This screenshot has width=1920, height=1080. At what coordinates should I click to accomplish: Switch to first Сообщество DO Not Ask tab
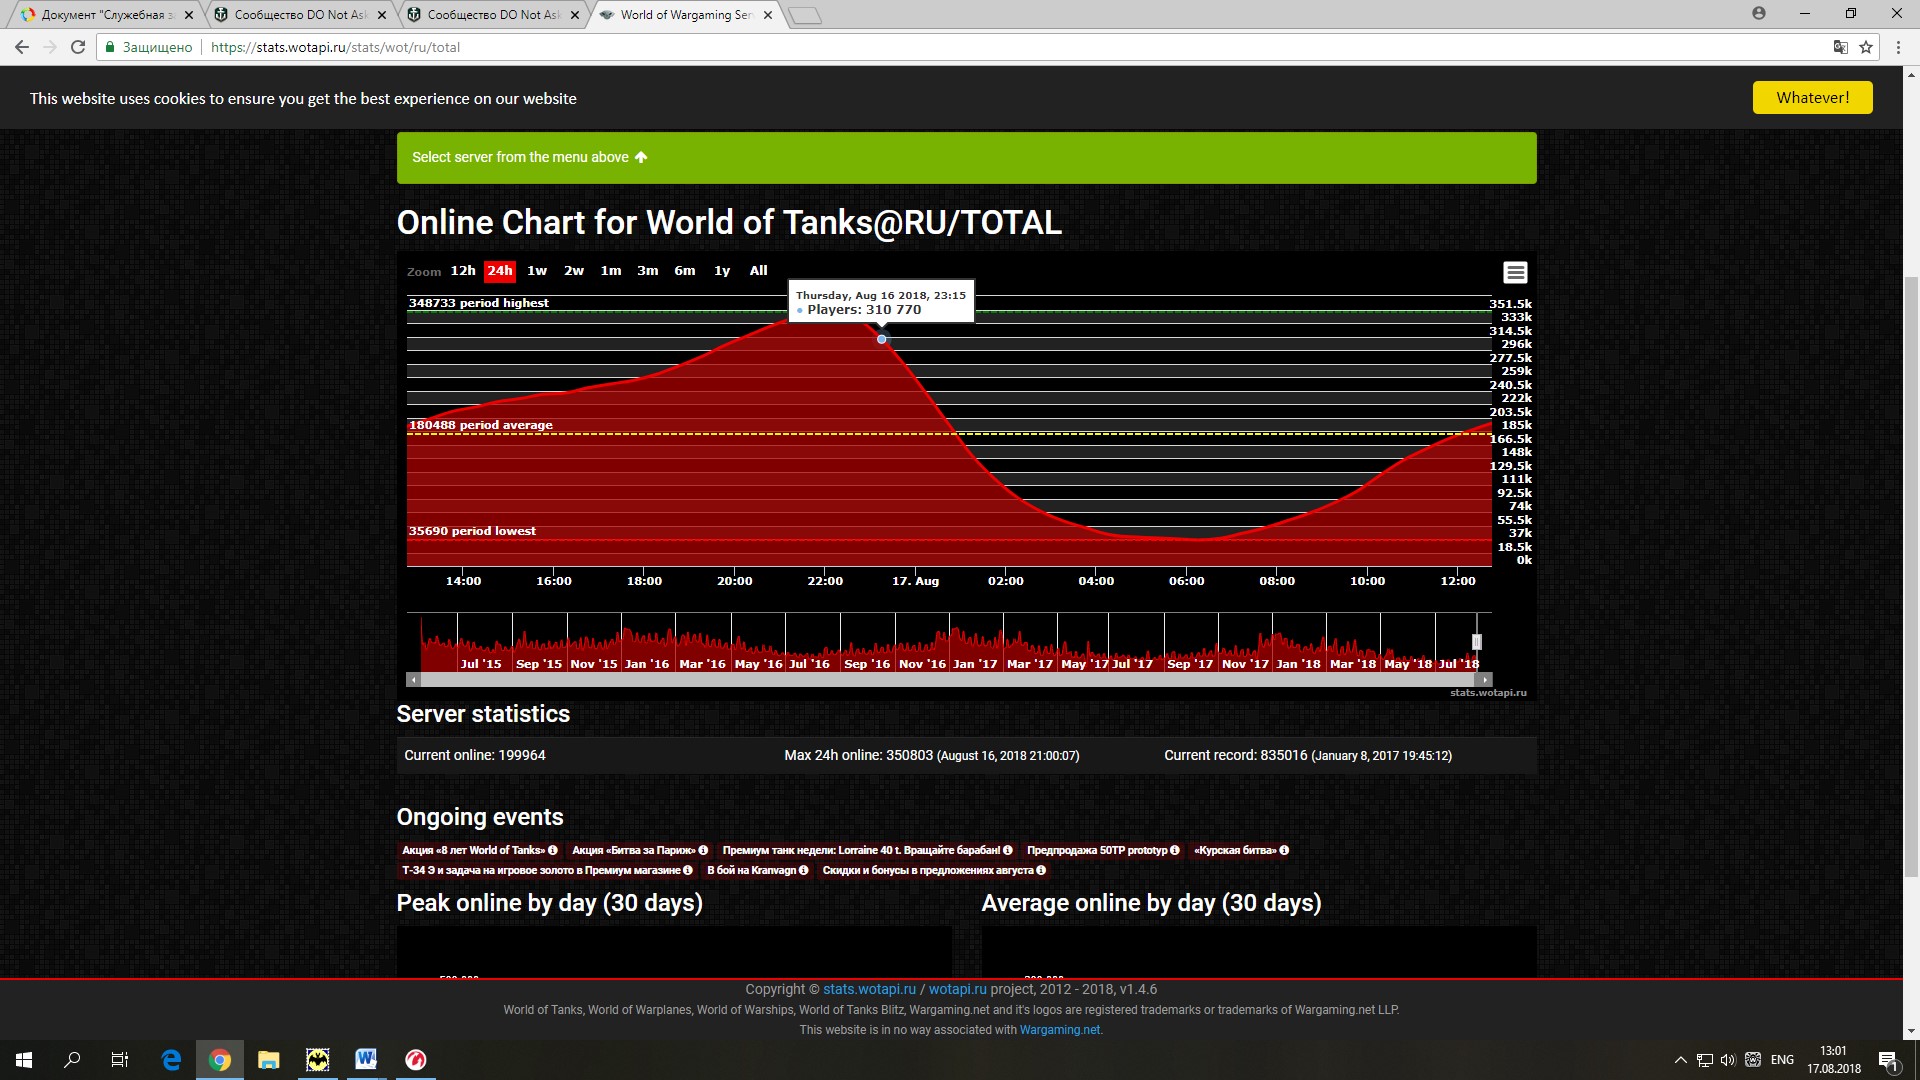(300, 15)
